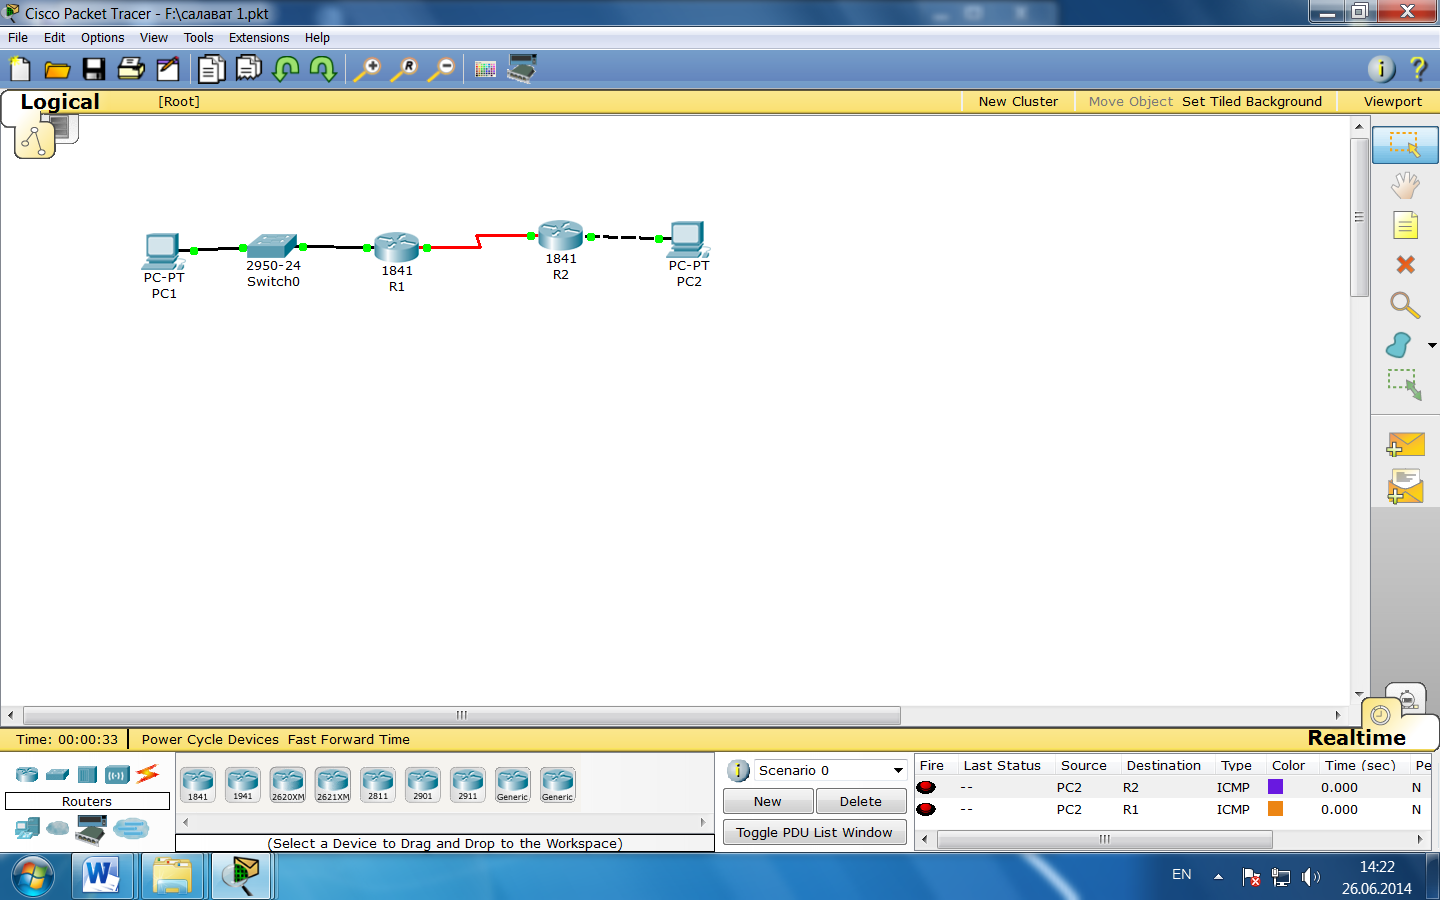The height and width of the screenshot is (900, 1440).
Task: Undo the last action
Action: (286, 69)
